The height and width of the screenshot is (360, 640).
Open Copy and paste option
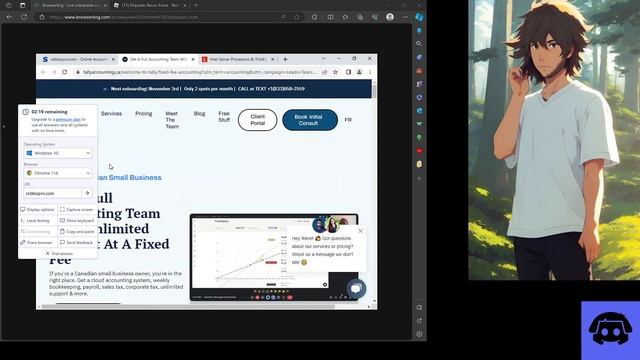(x=77, y=231)
